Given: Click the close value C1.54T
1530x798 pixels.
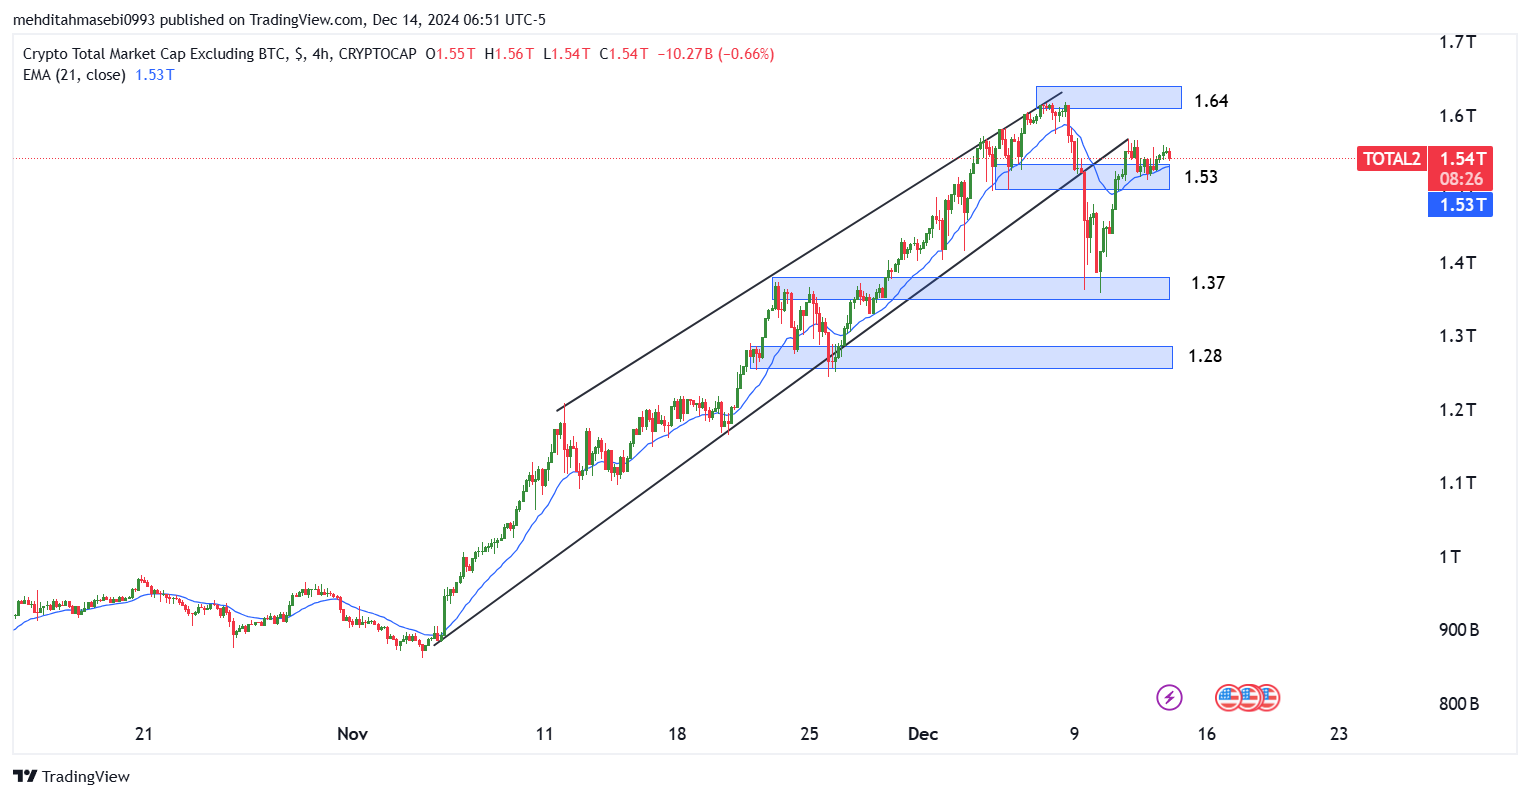Looking at the screenshot, I should tap(624, 54).
